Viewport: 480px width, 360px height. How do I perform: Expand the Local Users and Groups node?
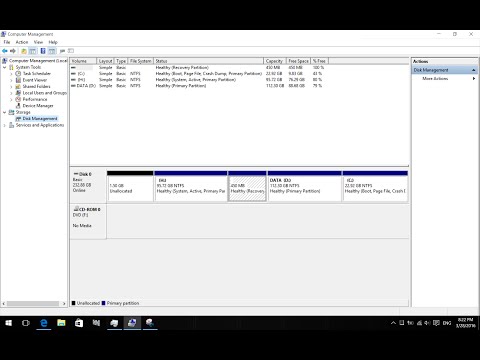[x=11, y=93]
